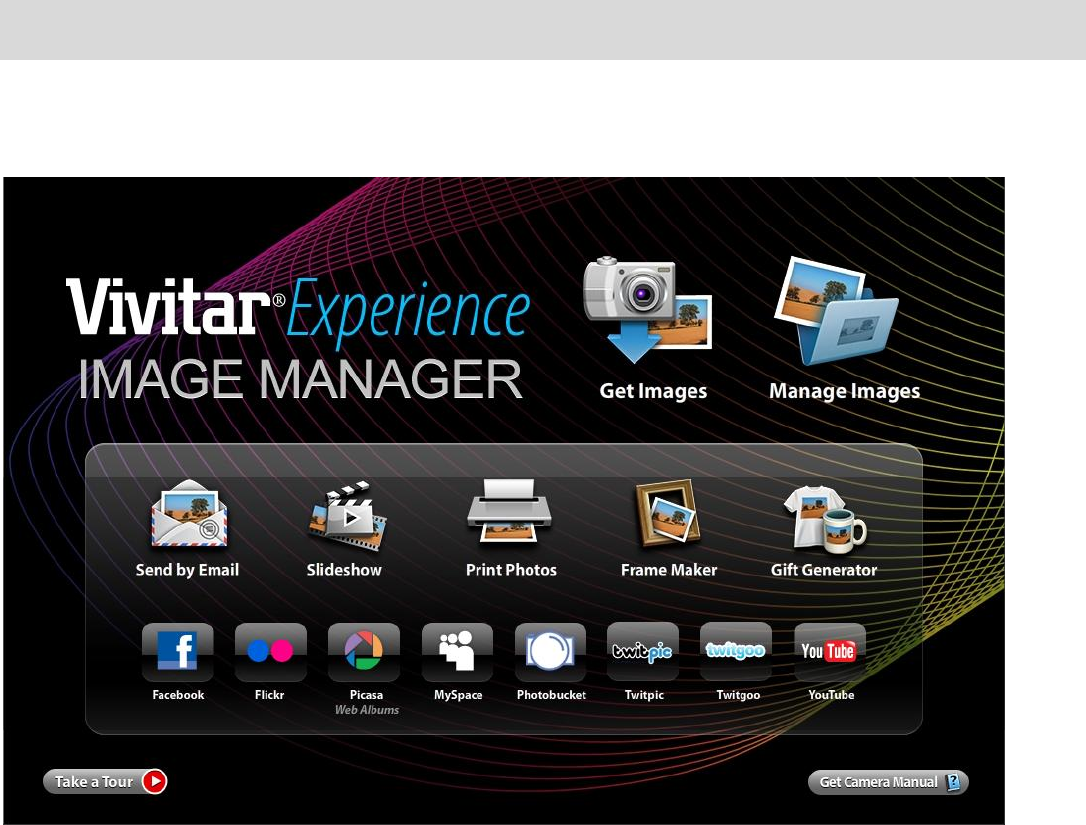The width and height of the screenshot is (1086, 825).
Task: Click the Flickr label text
Action: pos(269,695)
